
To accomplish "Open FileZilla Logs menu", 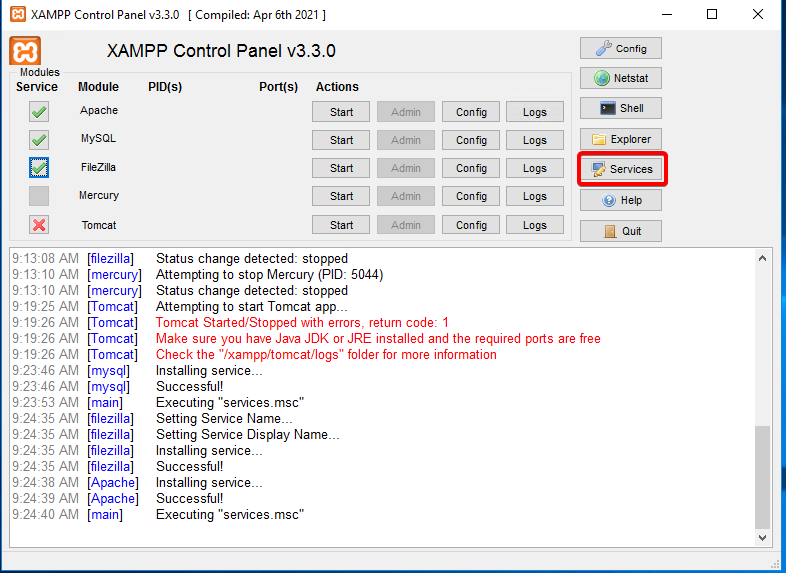I will [x=535, y=168].
